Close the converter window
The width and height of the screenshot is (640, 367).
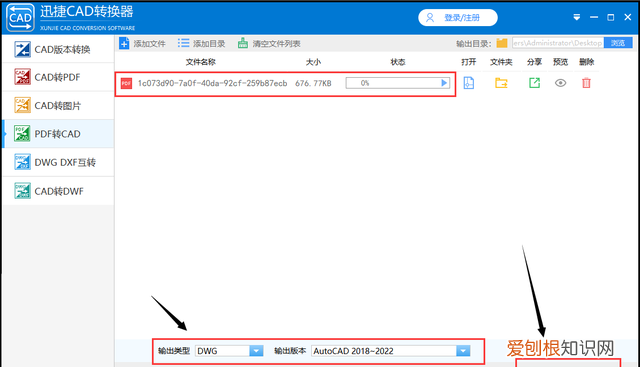(628, 17)
